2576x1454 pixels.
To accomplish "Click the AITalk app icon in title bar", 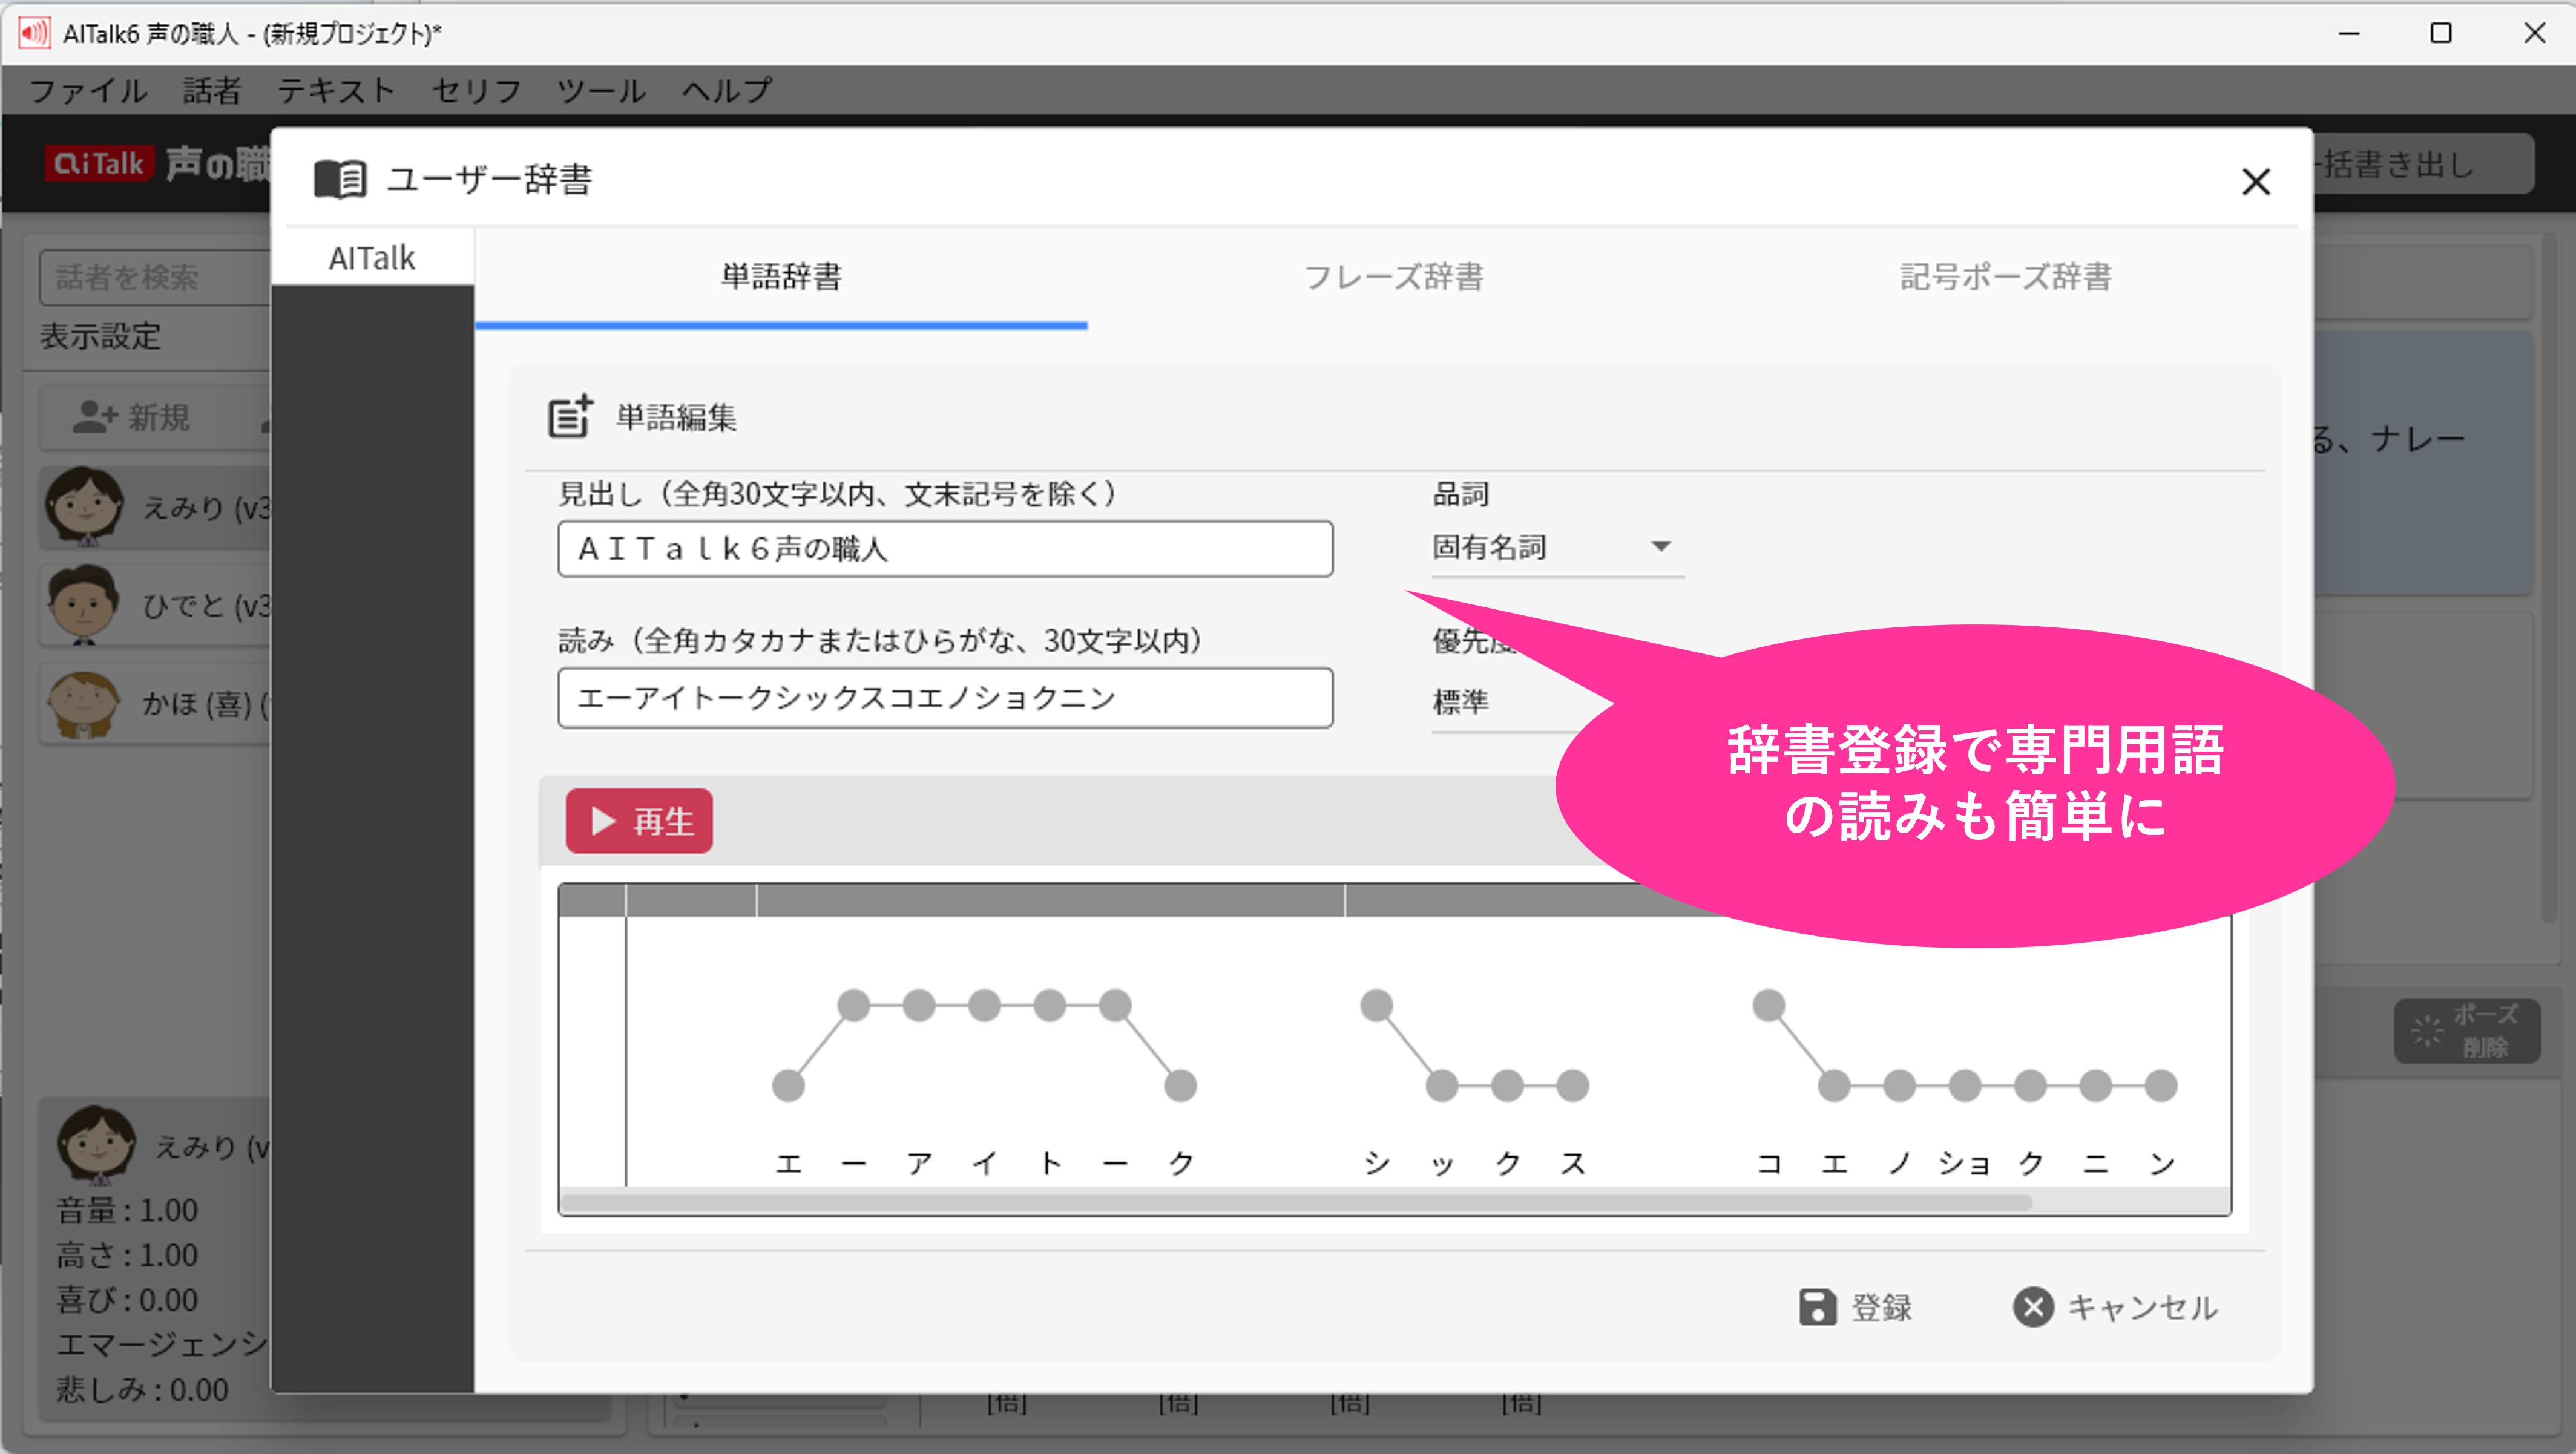I will click(33, 33).
